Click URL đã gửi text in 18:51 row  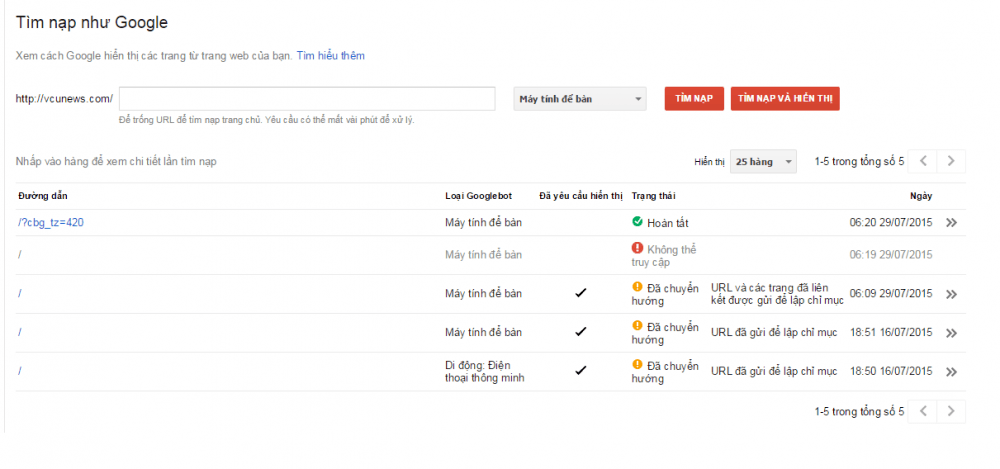pos(774,332)
